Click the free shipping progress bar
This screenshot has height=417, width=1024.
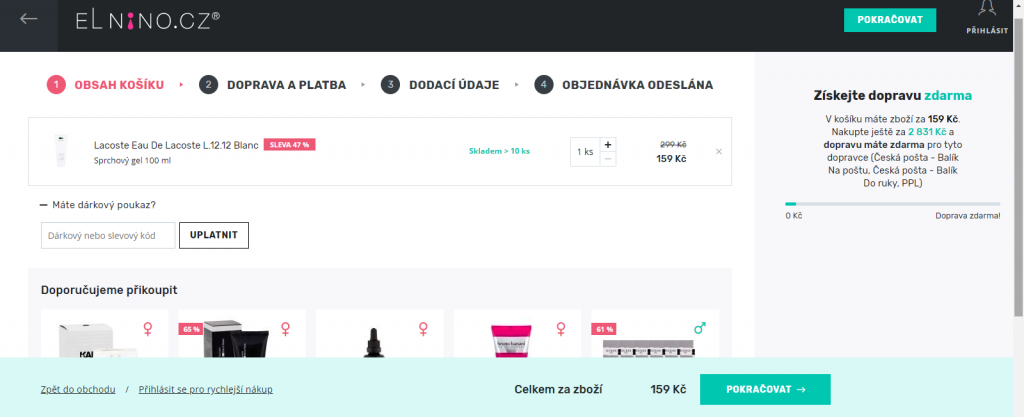[892, 204]
